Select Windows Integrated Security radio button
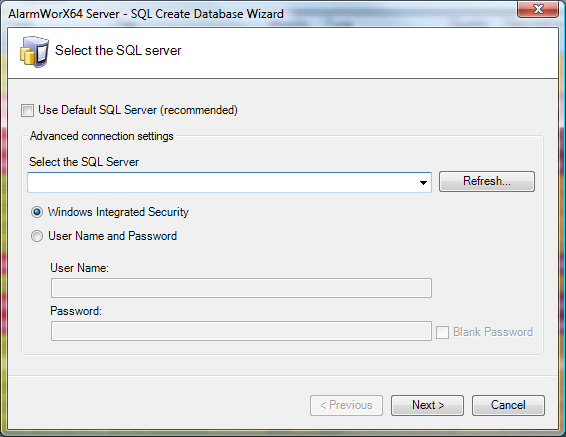Screen dimensions: 566x437 coord(37,212)
